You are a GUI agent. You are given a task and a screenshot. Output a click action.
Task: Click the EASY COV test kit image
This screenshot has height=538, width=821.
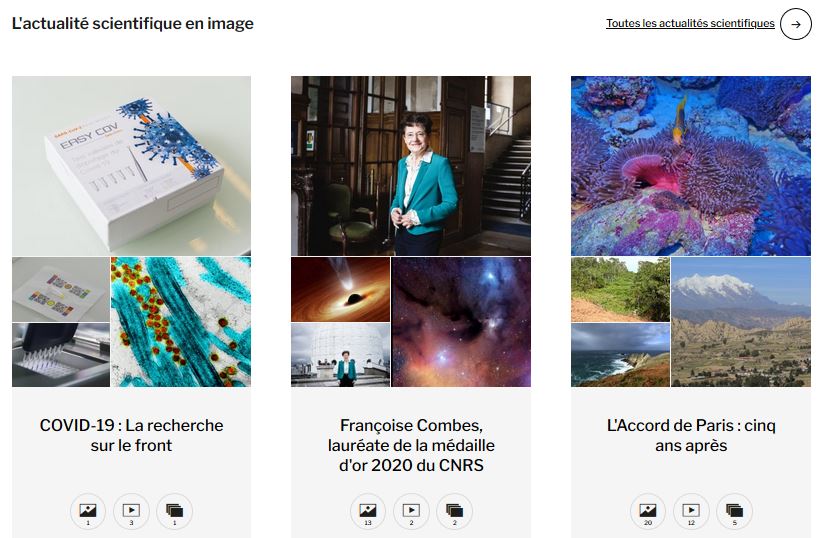tap(131, 165)
